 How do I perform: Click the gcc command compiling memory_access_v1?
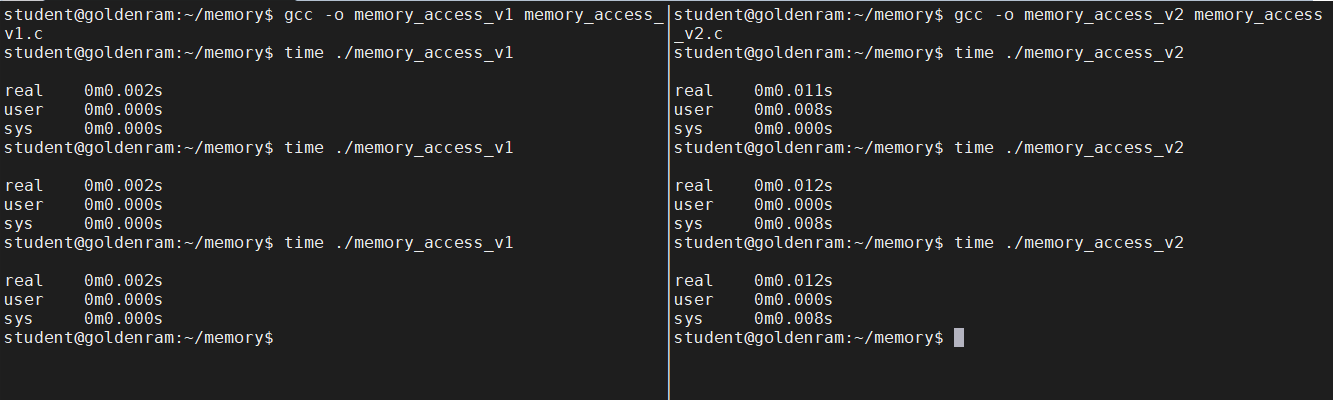tap(472, 15)
